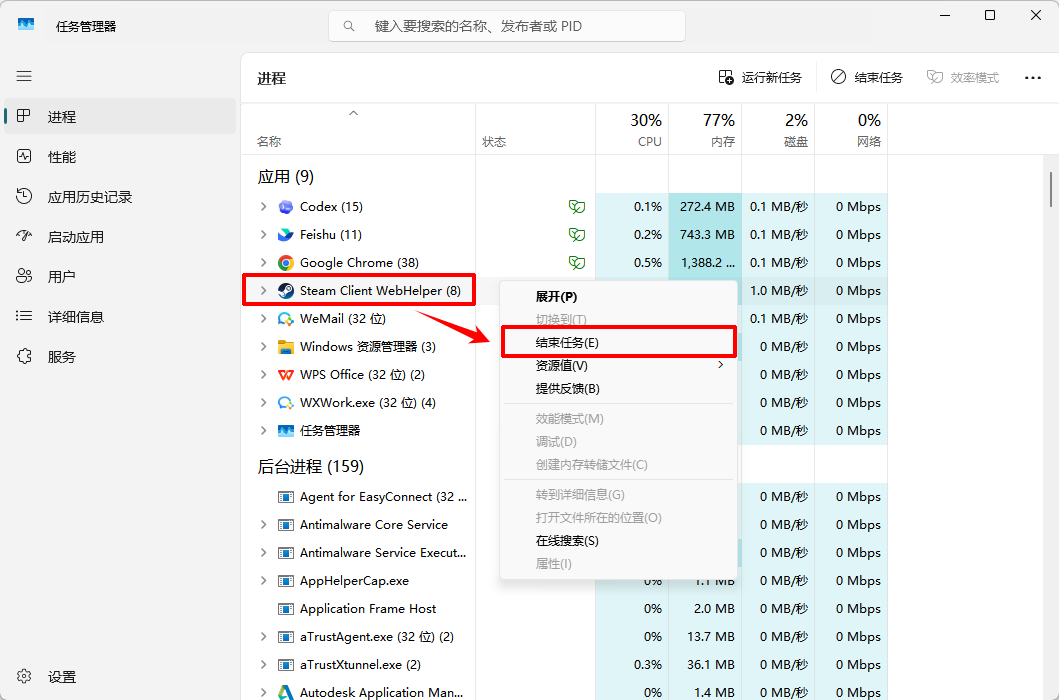Click the Feishu app icon

tap(286, 234)
